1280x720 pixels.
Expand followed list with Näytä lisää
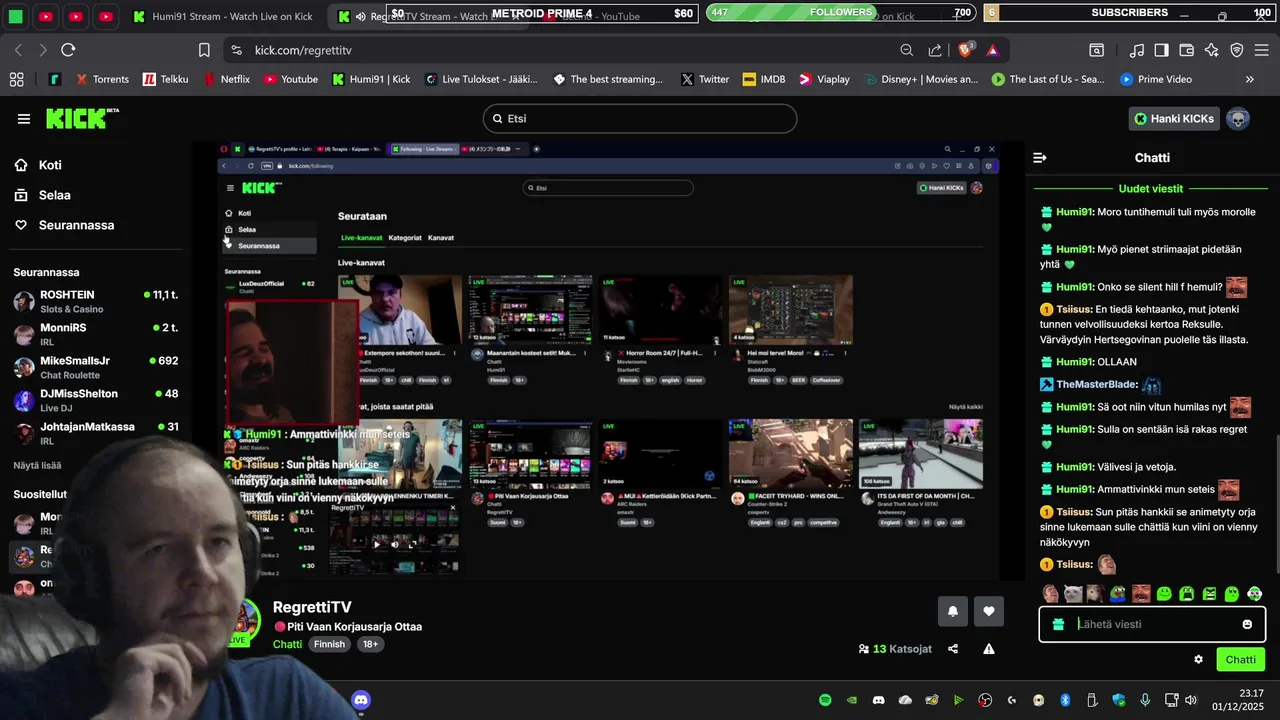point(37,465)
